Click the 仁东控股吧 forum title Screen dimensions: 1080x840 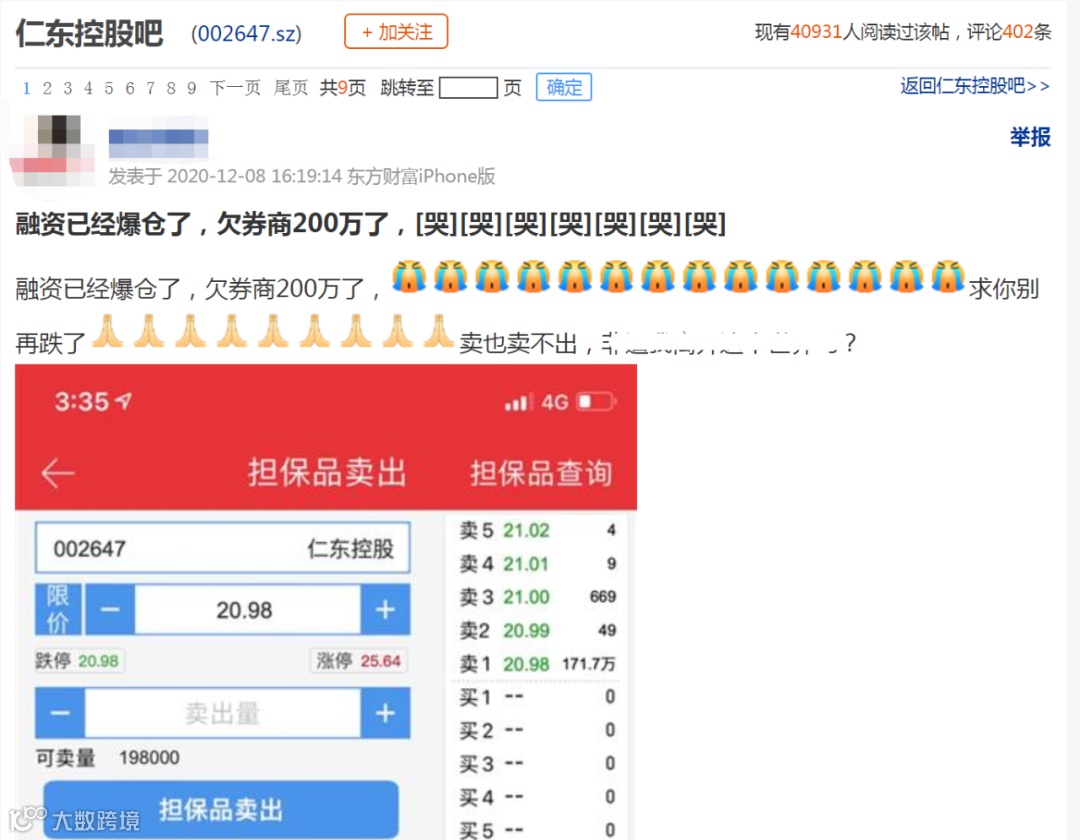click(x=90, y=33)
